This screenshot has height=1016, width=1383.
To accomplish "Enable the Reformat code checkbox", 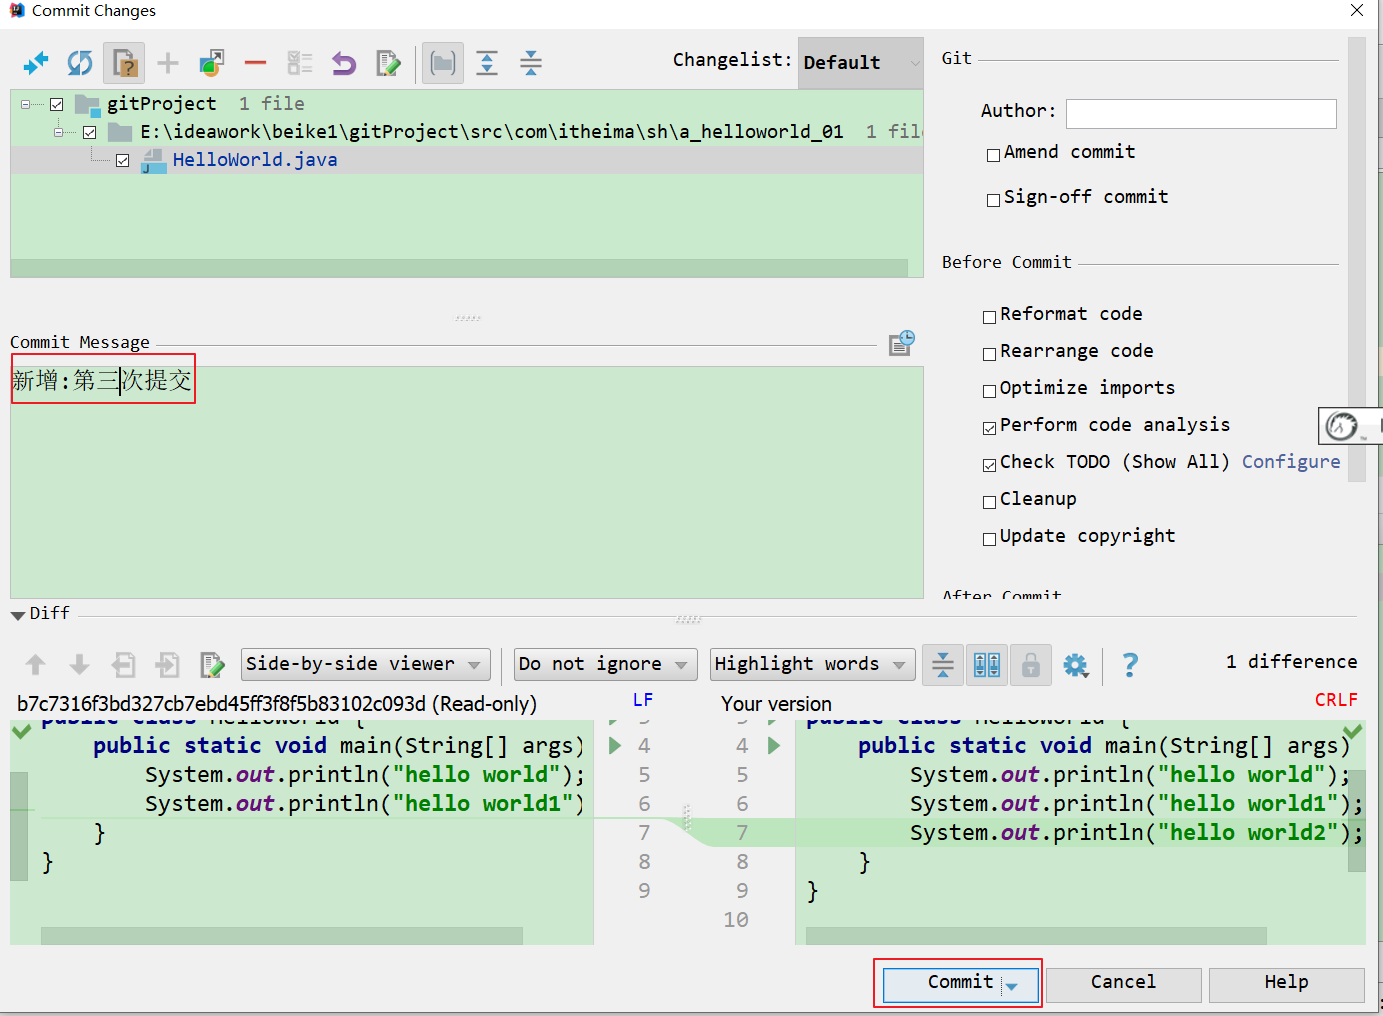I will tap(989, 317).
